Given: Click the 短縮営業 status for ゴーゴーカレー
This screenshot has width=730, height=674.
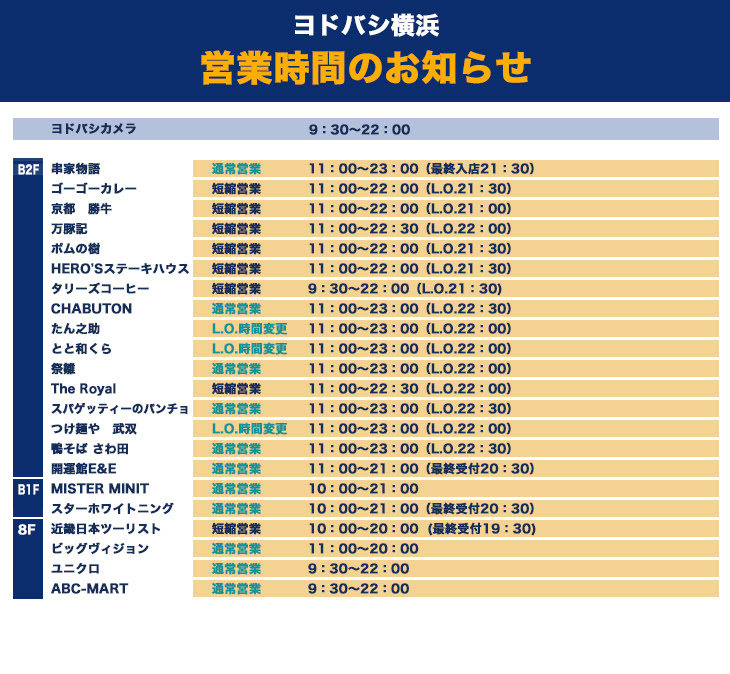Looking at the screenshot, I should point(236,189).
